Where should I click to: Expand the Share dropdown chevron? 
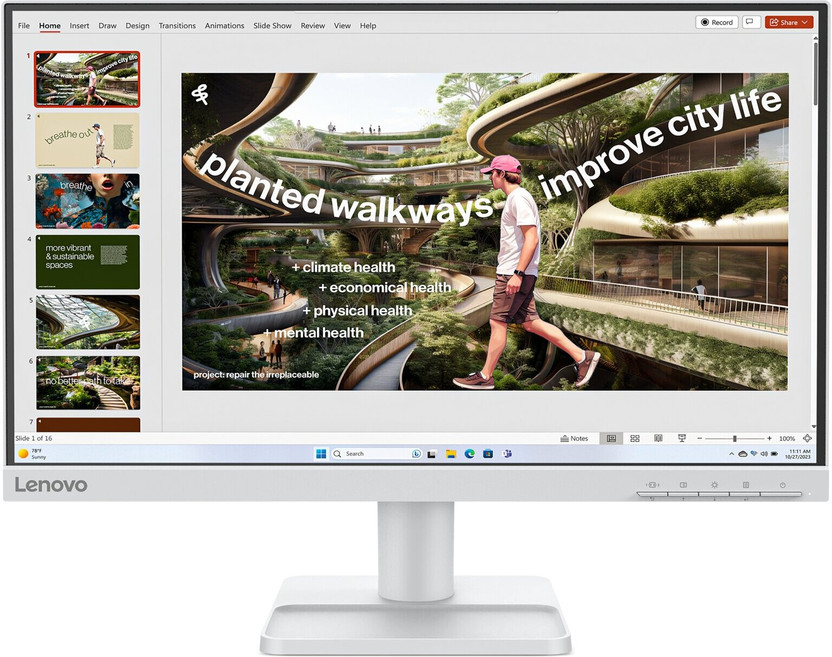pyautogui.click(x=805, y=22)
